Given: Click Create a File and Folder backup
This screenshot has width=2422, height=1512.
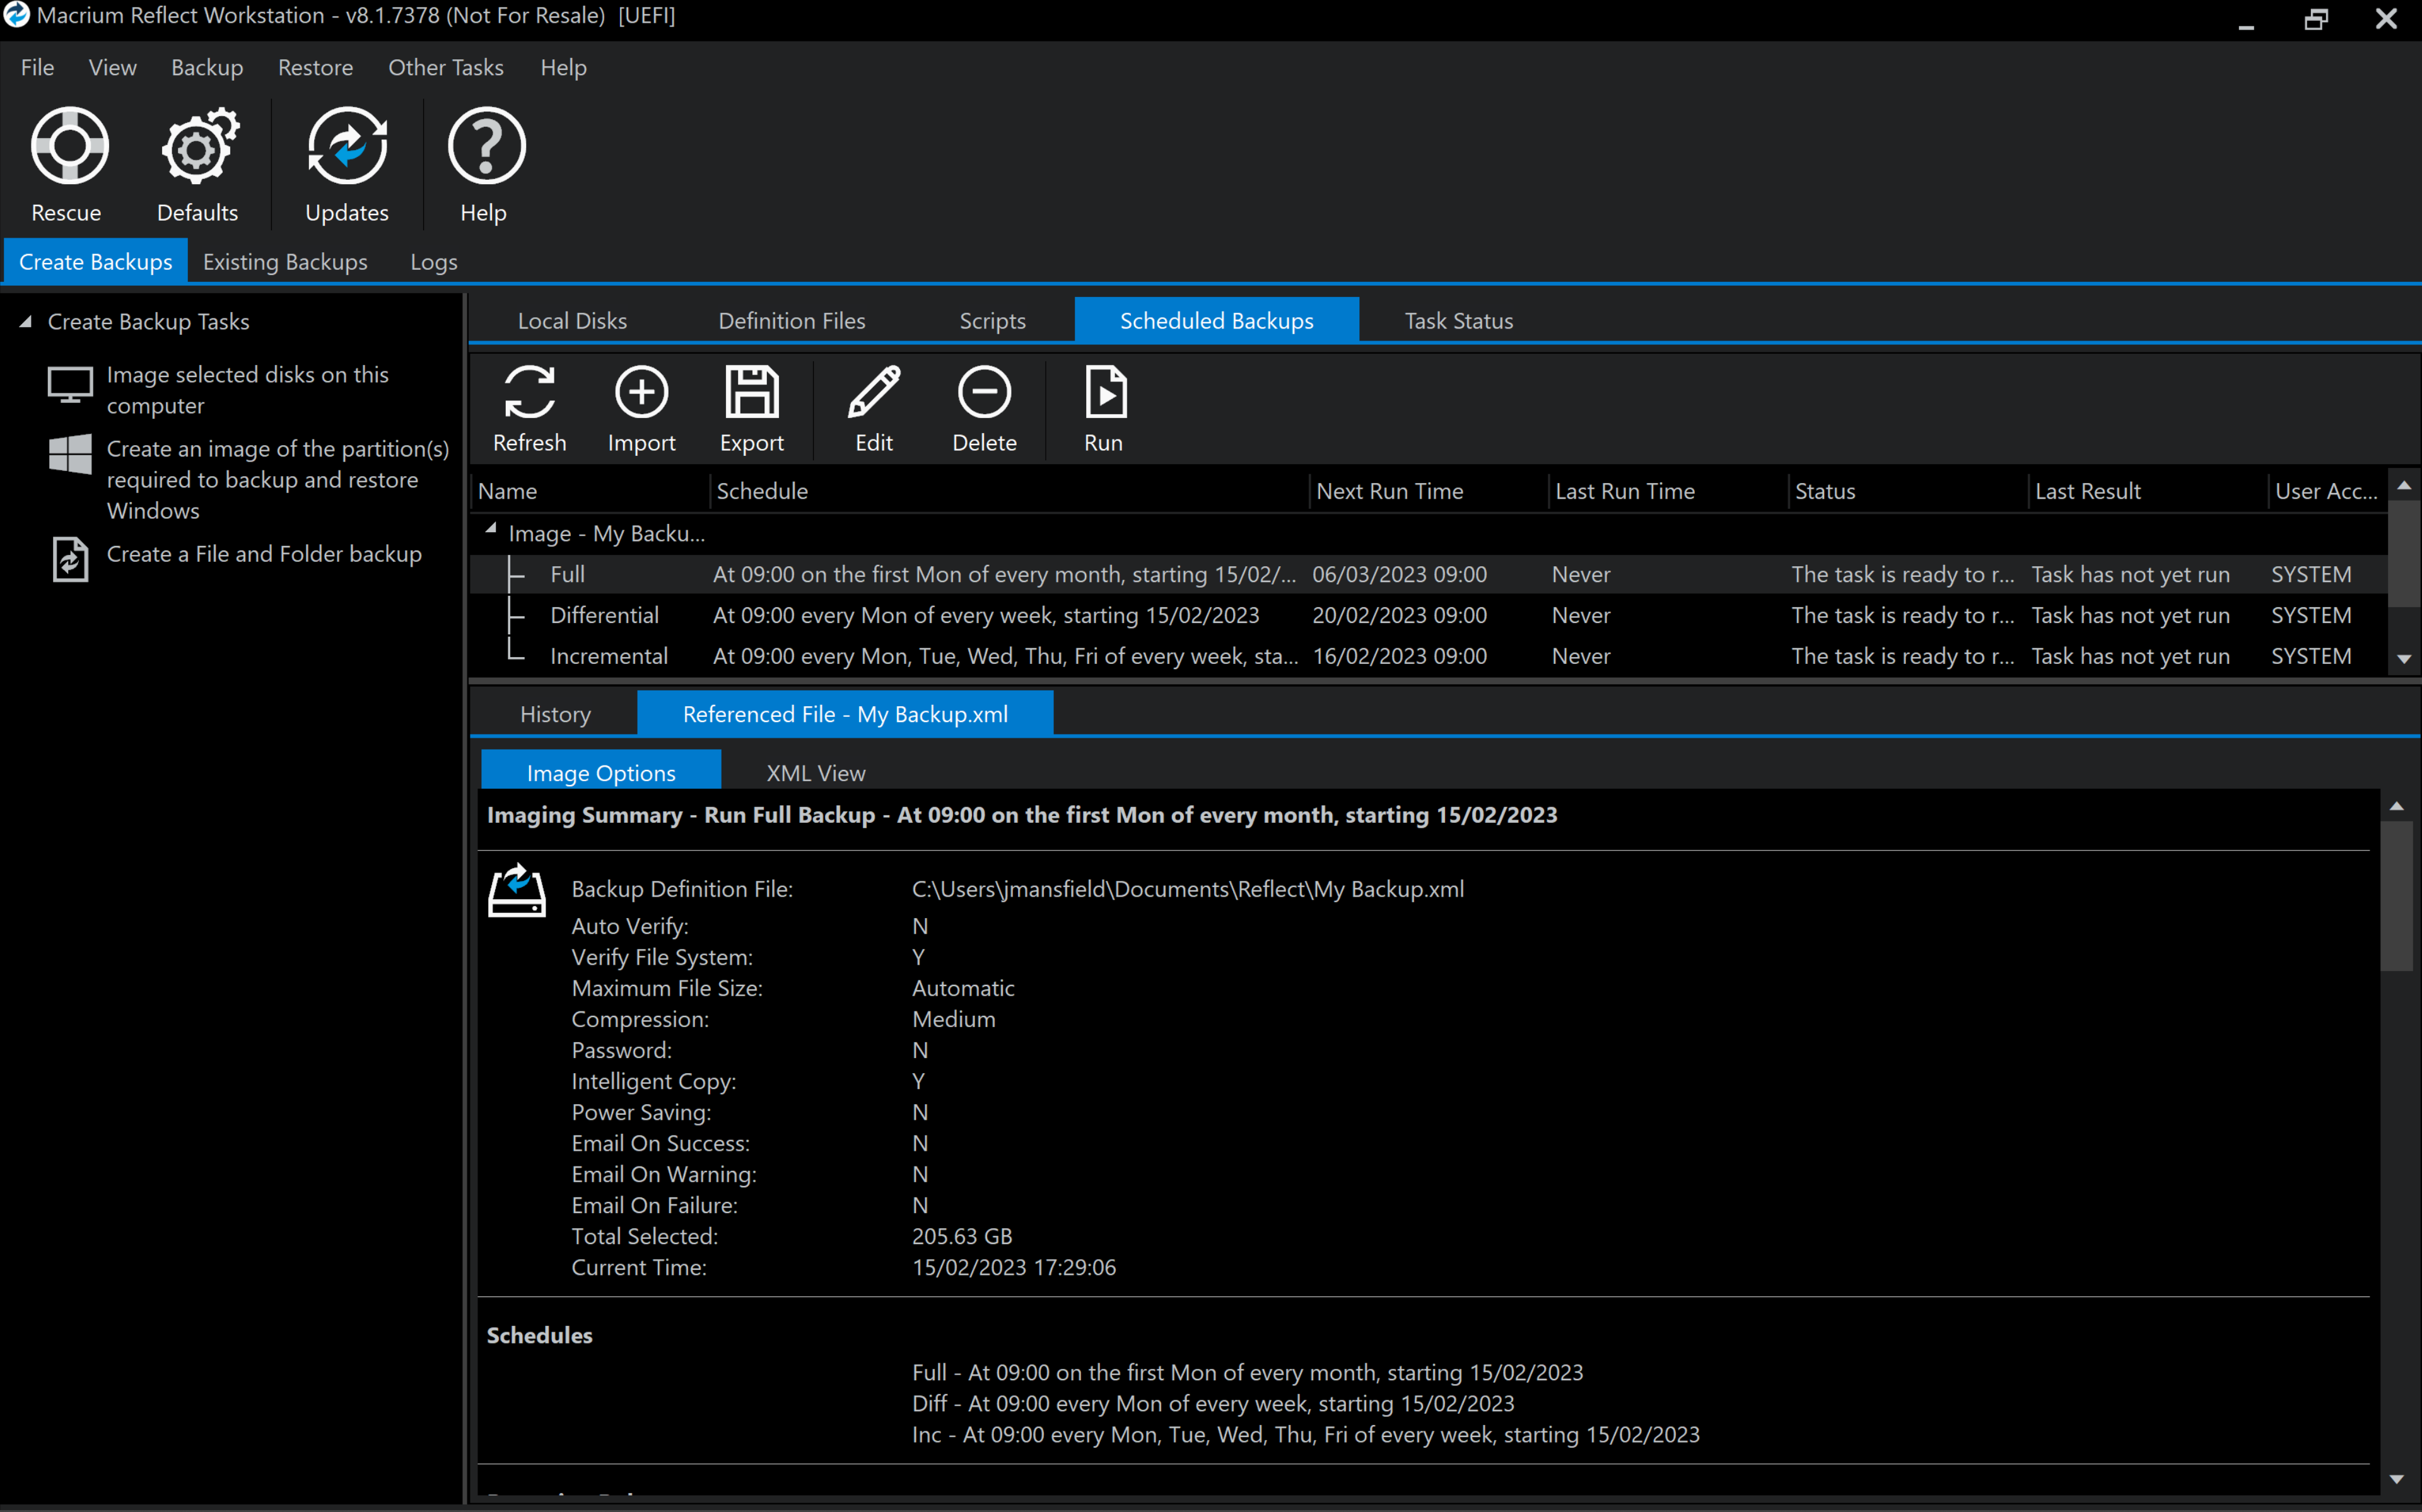Looking at the screenshot, I should pyautogui.click(x=264, y=554).
